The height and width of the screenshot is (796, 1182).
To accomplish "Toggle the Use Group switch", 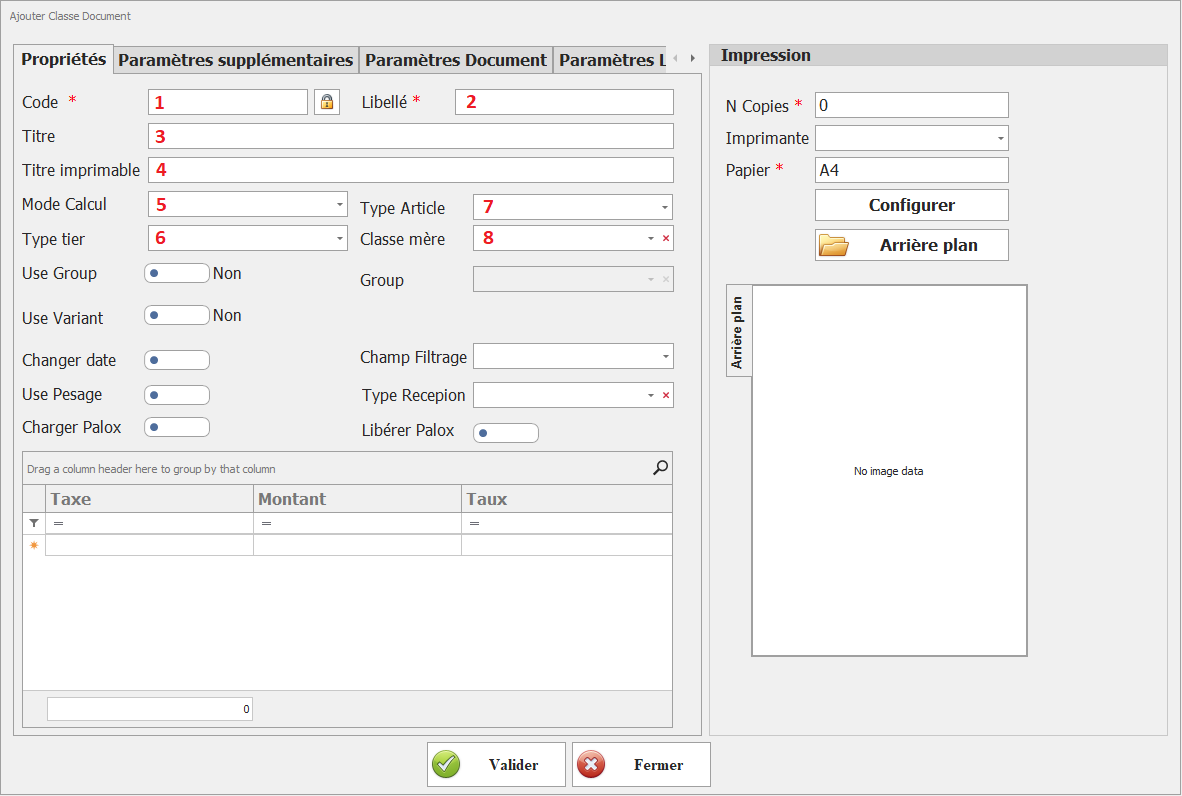I will [x=176, y=274].
